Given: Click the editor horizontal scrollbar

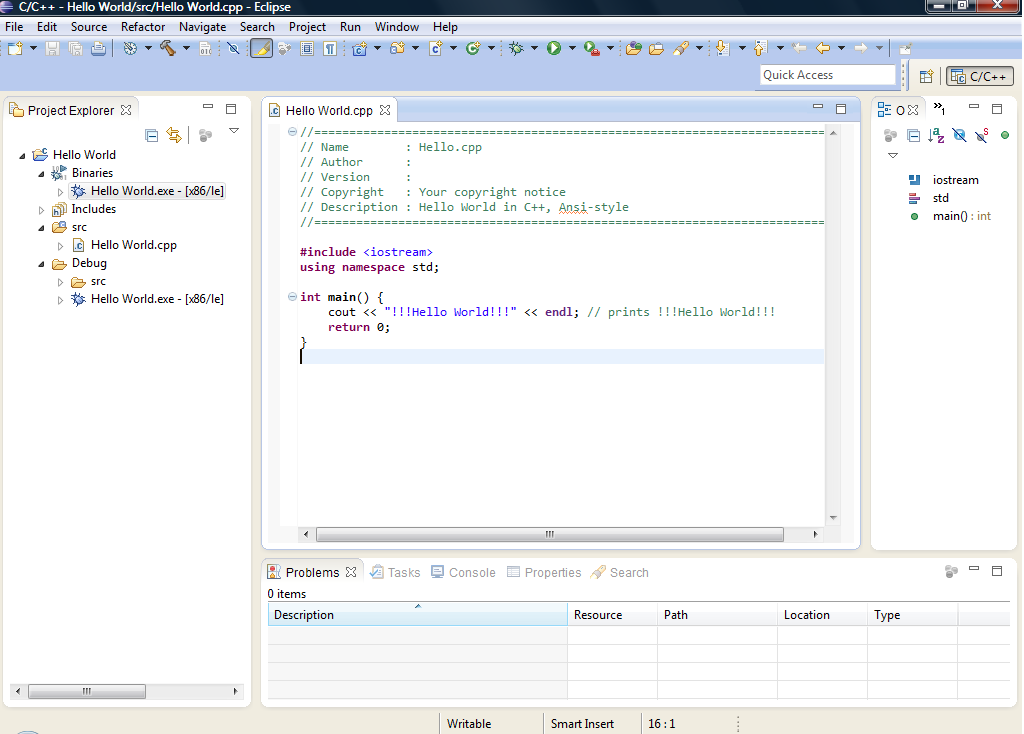Looking at the screenshot, I should tap(549, 535).
